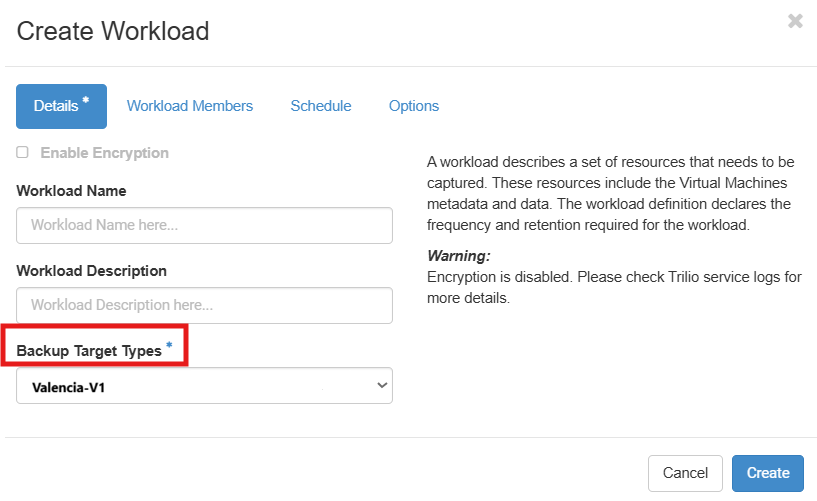Open the Options tab
The height and width of the screenshot is (501, 817).
coord(414,106)
